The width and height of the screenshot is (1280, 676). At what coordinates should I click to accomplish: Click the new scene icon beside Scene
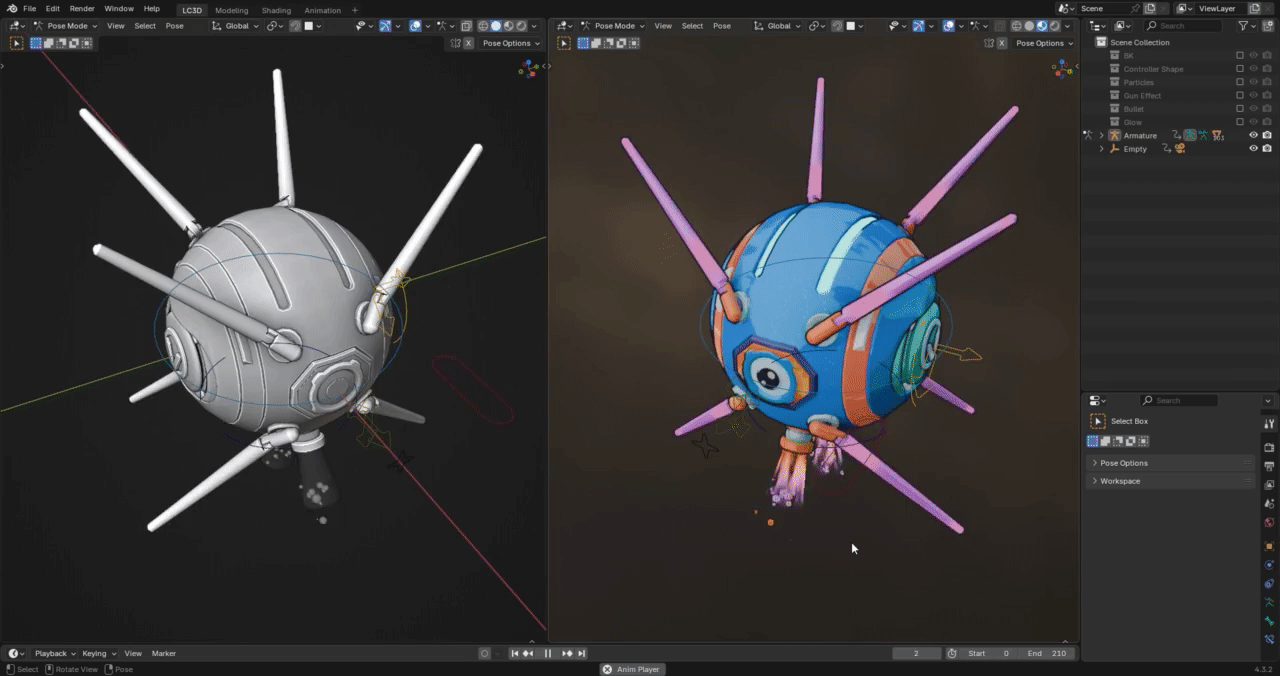(x=1150, y=9)
